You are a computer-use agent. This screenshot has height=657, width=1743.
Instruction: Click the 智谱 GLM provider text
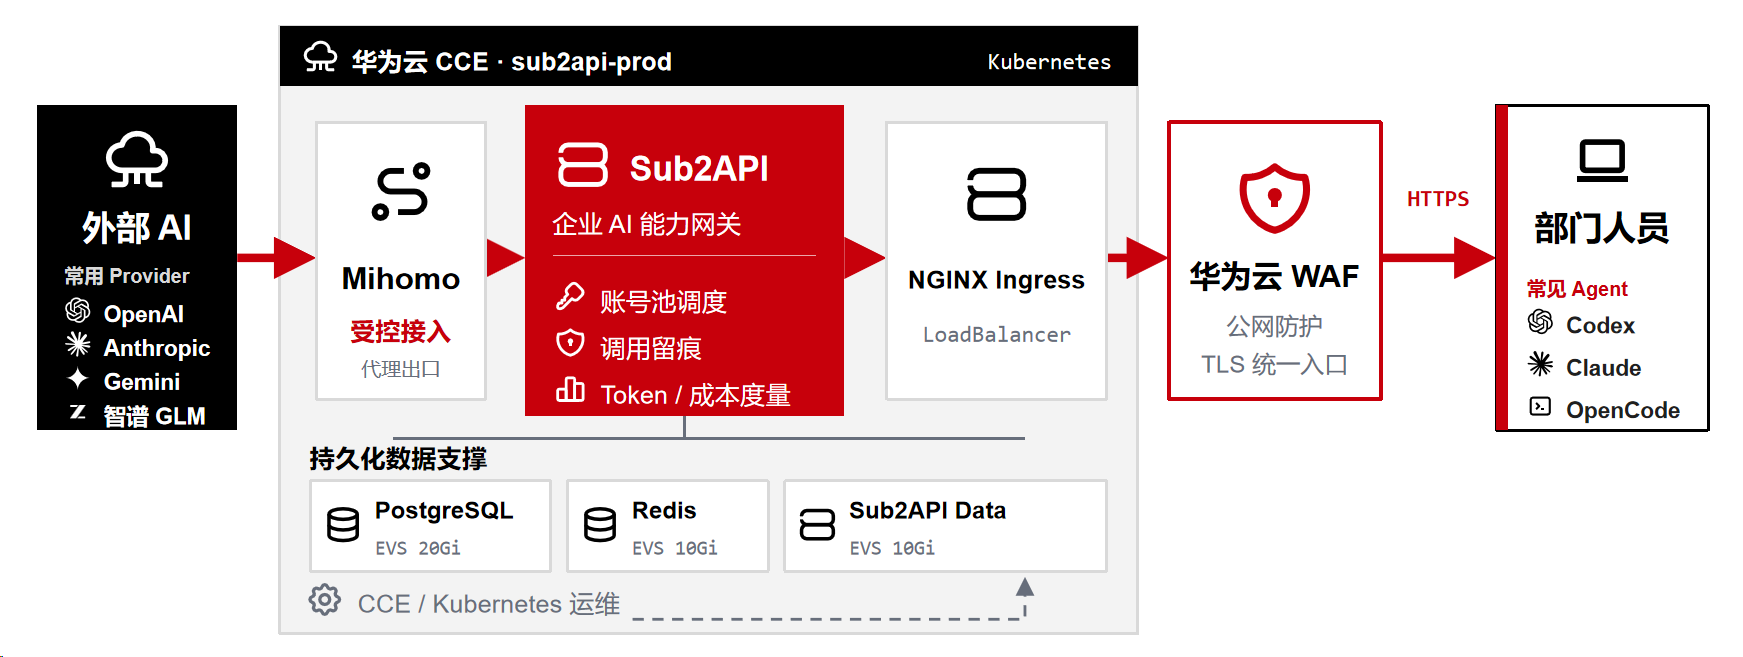[155, 416]
